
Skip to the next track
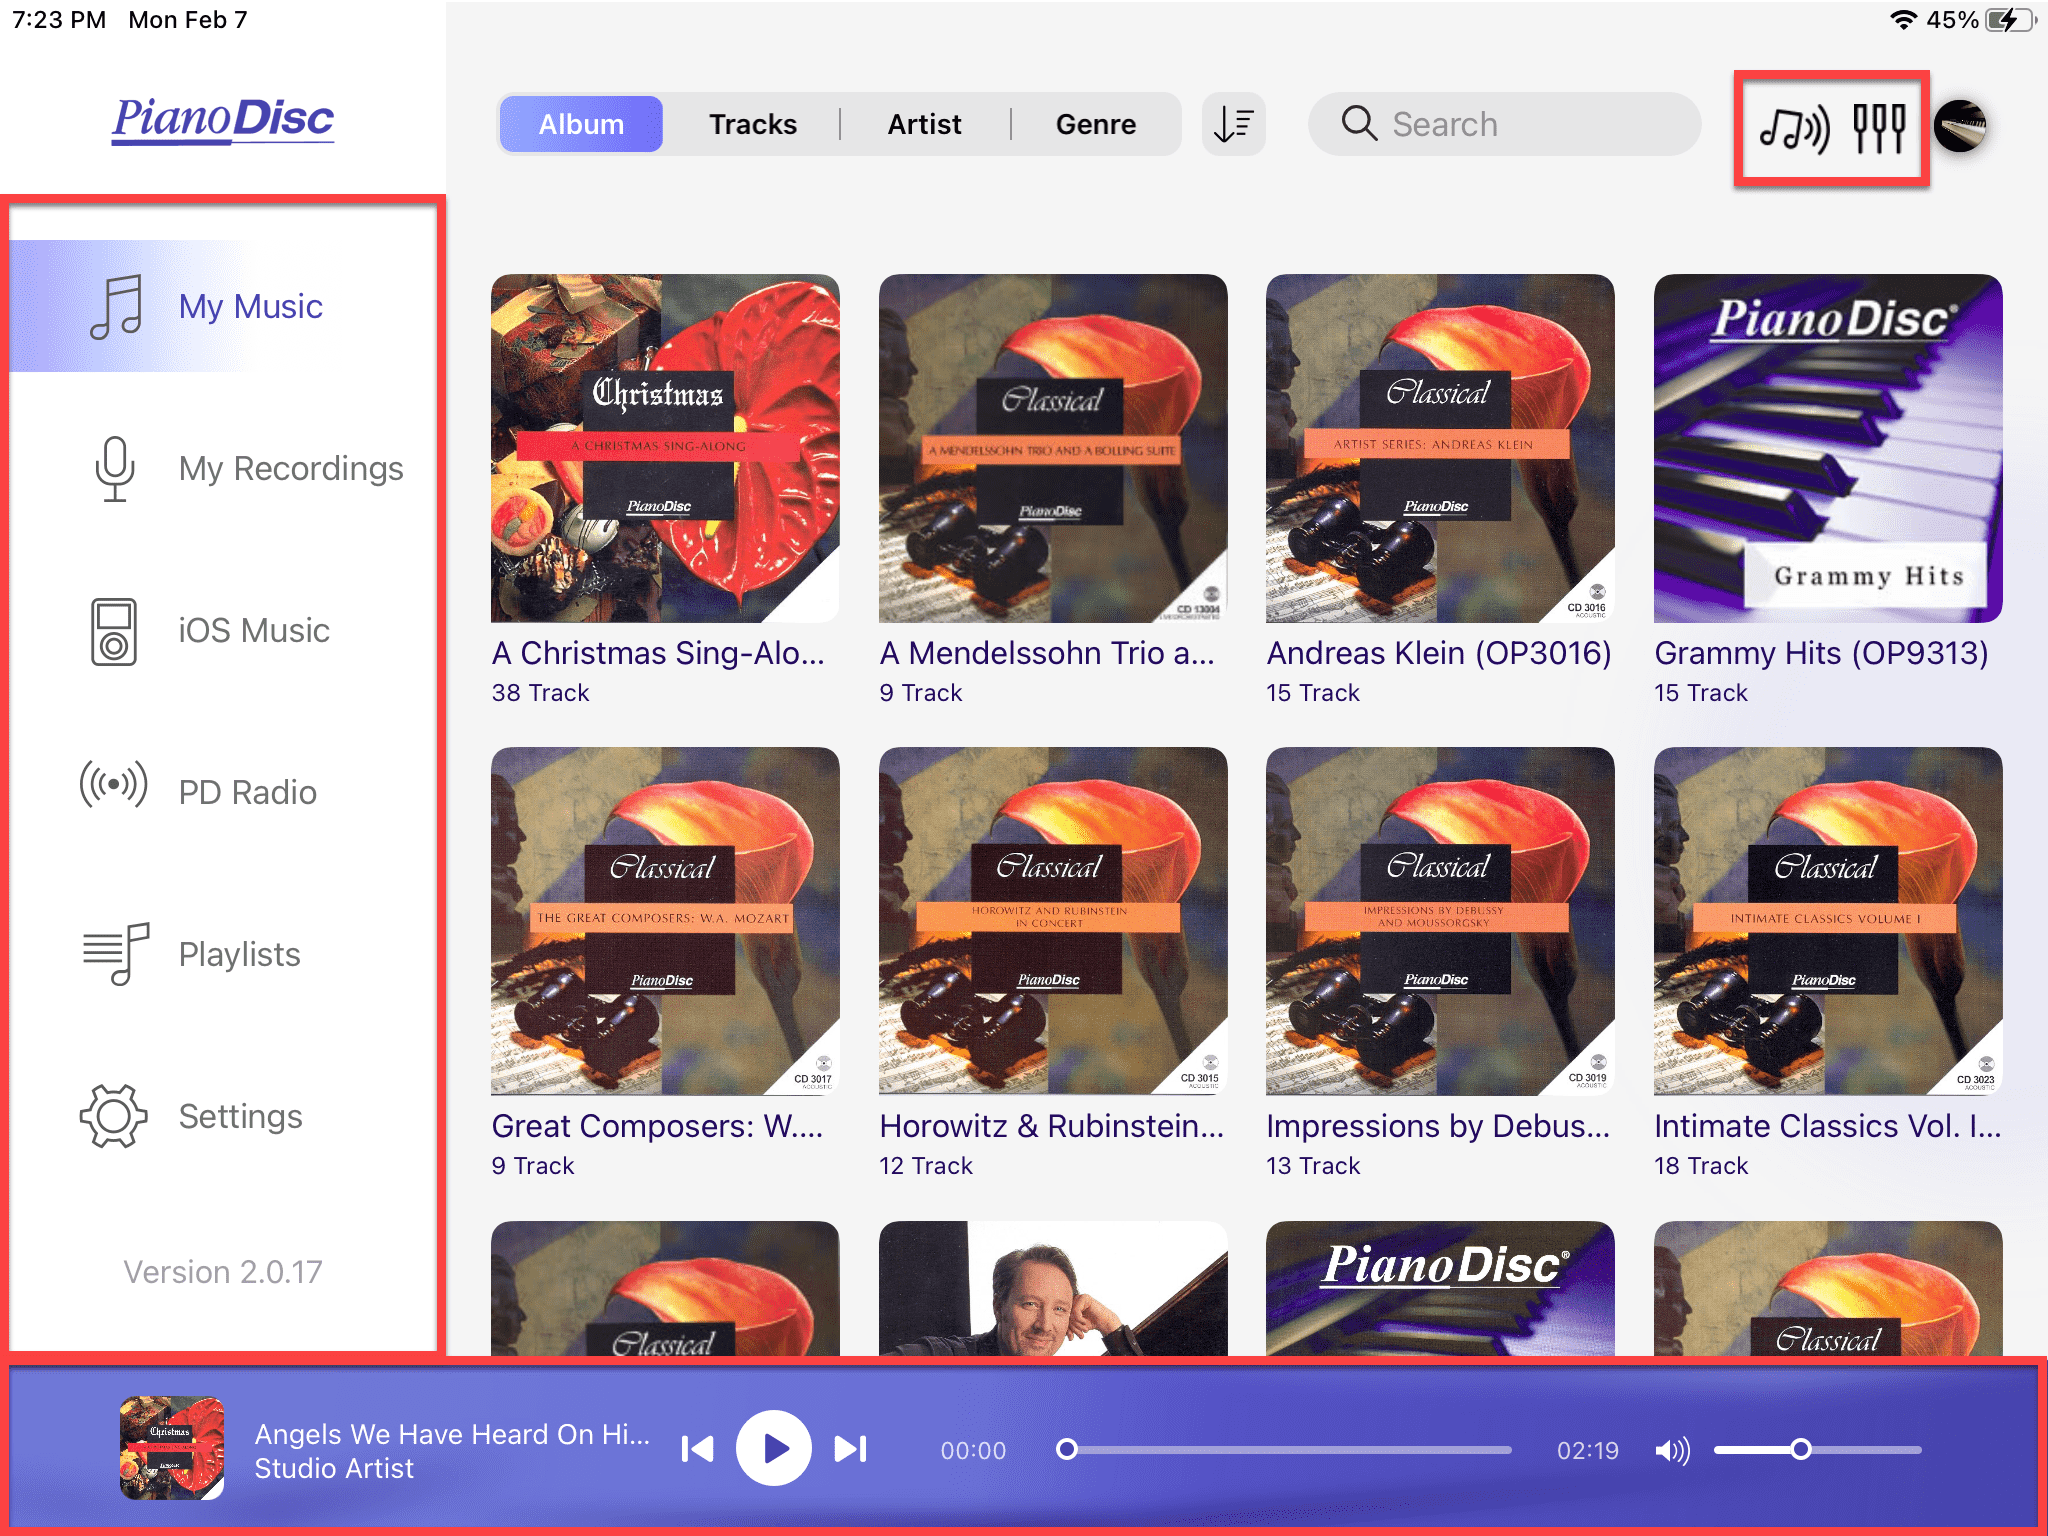click(x=851, y=1449)
